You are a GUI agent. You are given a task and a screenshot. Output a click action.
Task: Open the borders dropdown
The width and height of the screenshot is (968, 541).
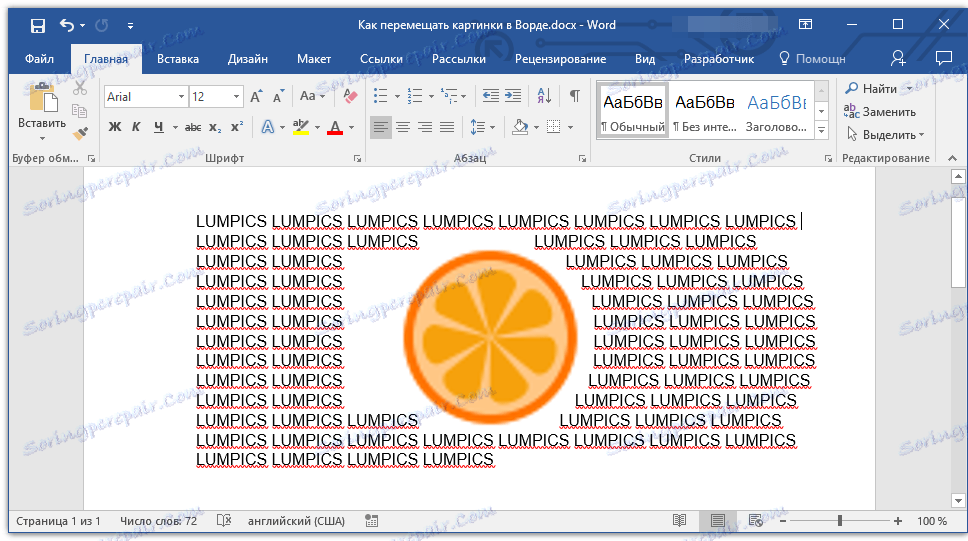[x=570, y=128]
